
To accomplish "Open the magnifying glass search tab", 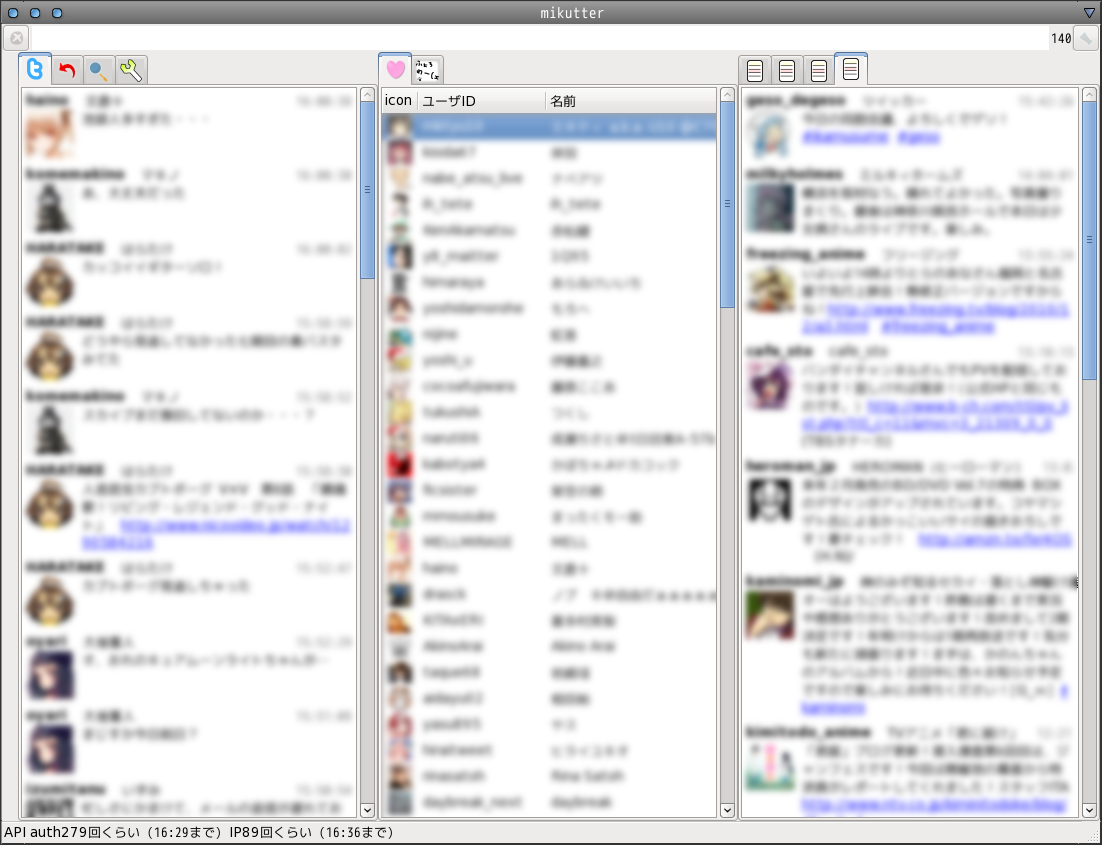I will pos(99,70).
